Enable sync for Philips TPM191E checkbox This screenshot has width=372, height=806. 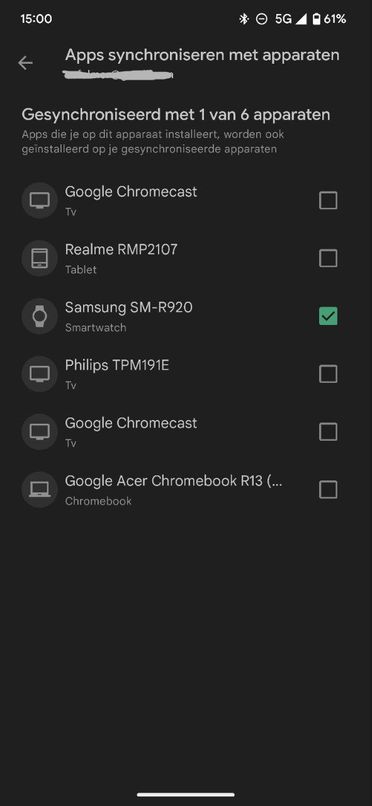pyautogui.click(x=328, y=374)
